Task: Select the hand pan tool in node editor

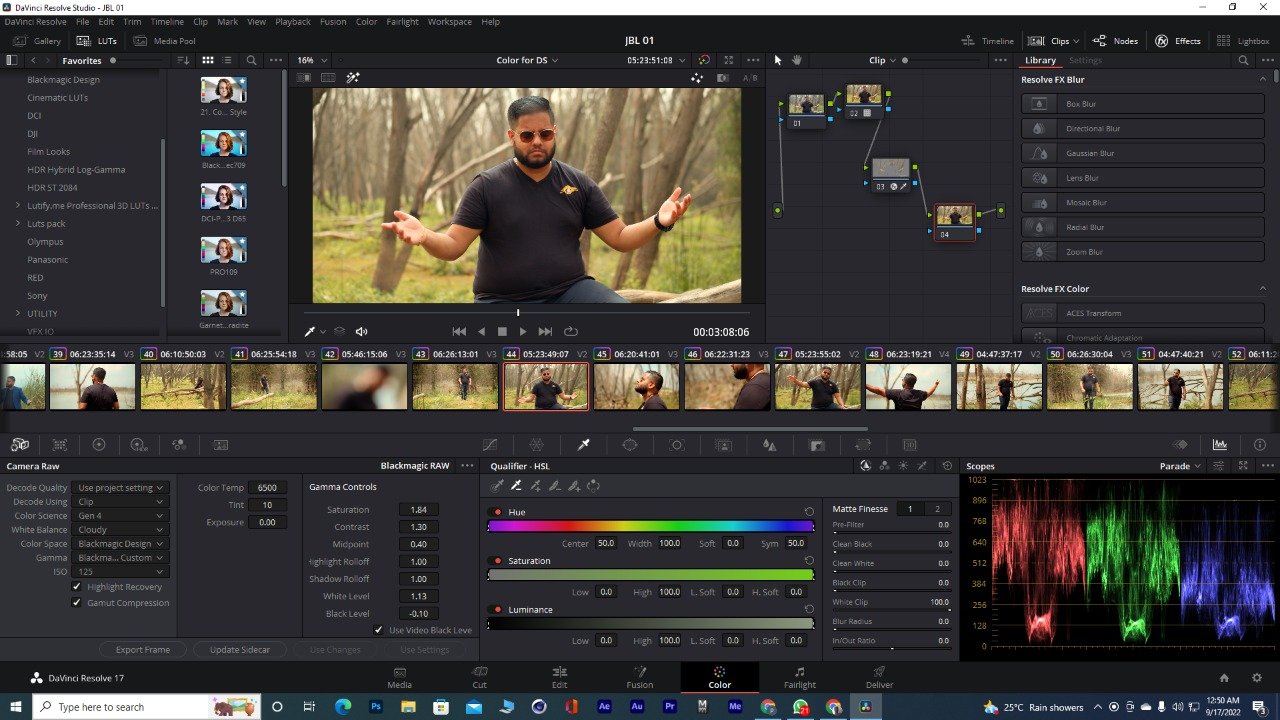Action: (x=797, y=60)
